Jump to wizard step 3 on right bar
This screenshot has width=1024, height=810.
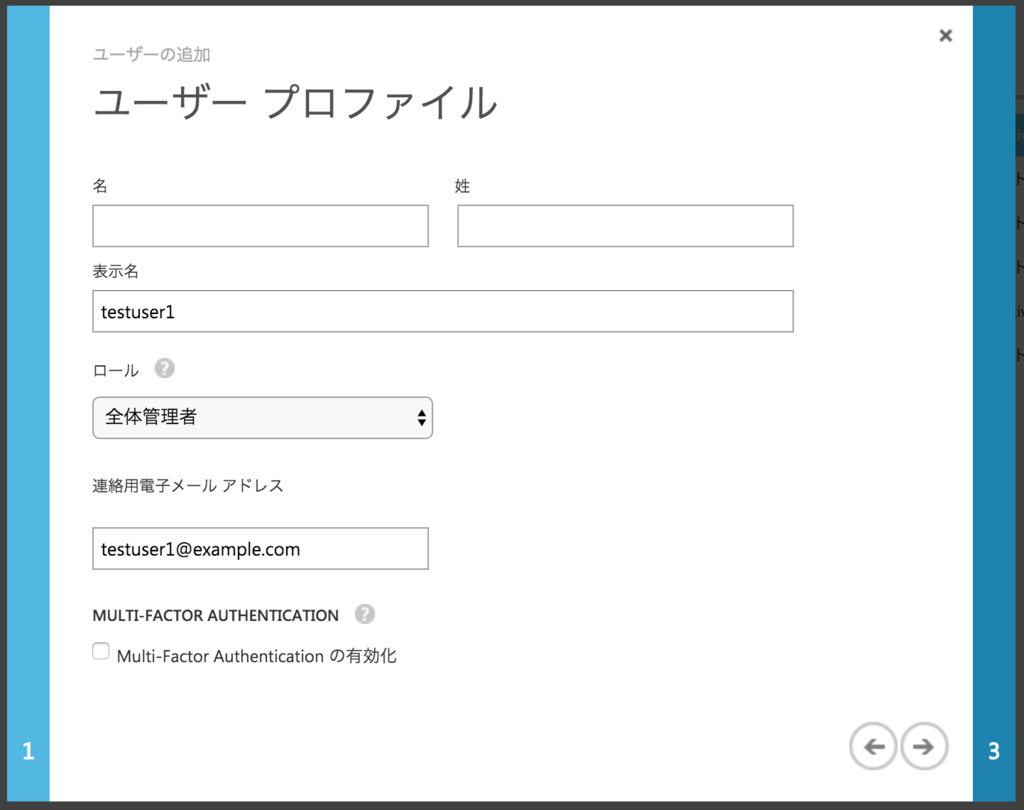point(993,751)
